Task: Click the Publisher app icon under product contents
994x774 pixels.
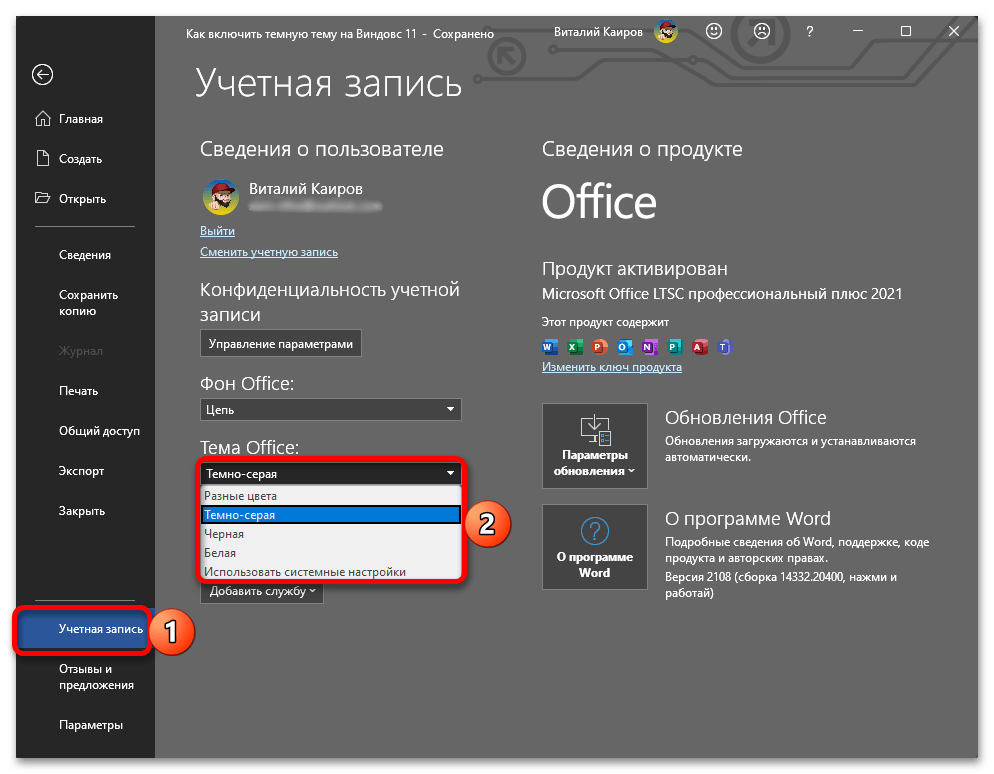Action: [x=674, y=347]
